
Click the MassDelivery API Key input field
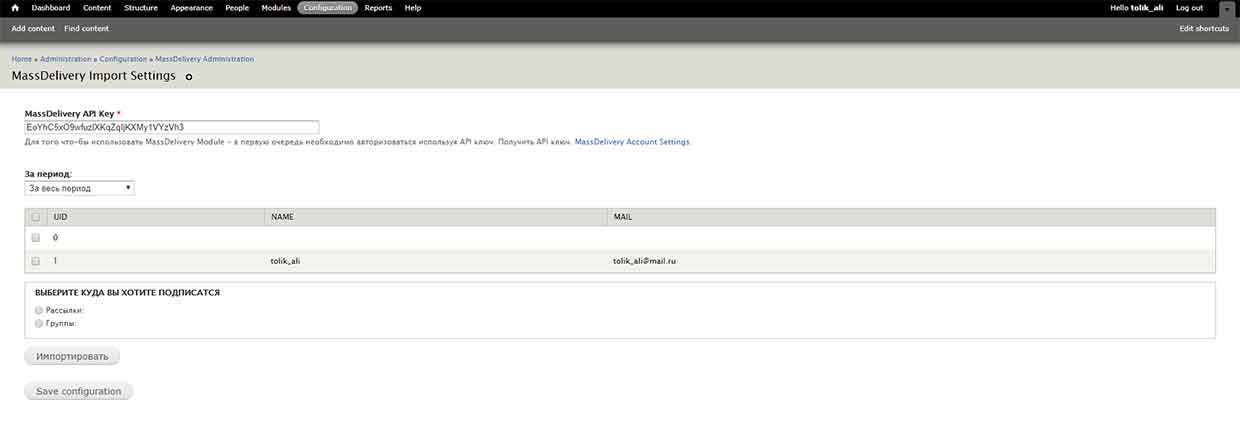point(171,127)
